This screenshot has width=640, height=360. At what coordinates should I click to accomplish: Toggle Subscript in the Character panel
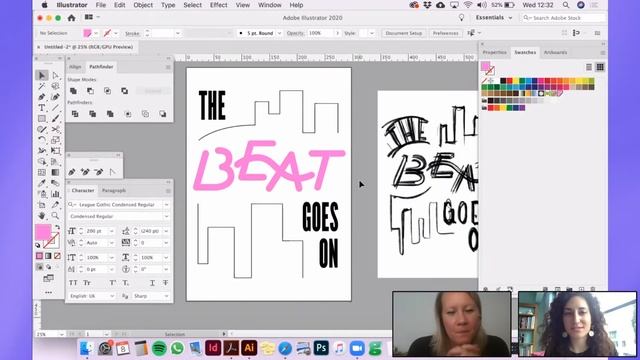click(x=126, y=283)
